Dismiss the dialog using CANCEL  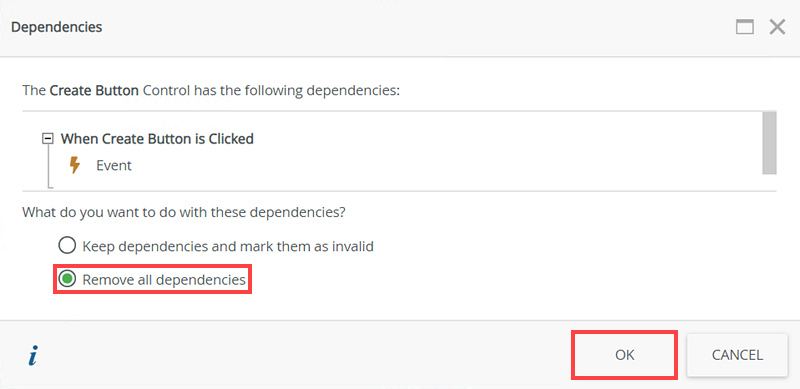pos(737,355)
